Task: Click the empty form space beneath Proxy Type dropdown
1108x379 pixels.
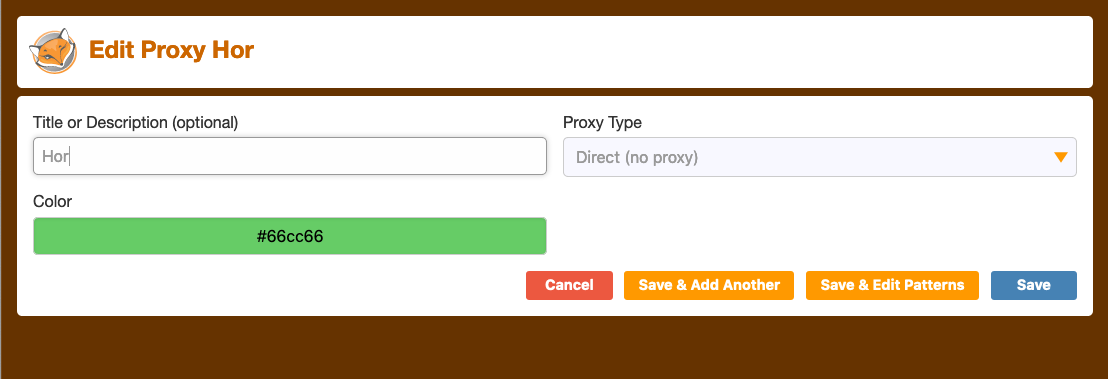Action: coord(820,223)
